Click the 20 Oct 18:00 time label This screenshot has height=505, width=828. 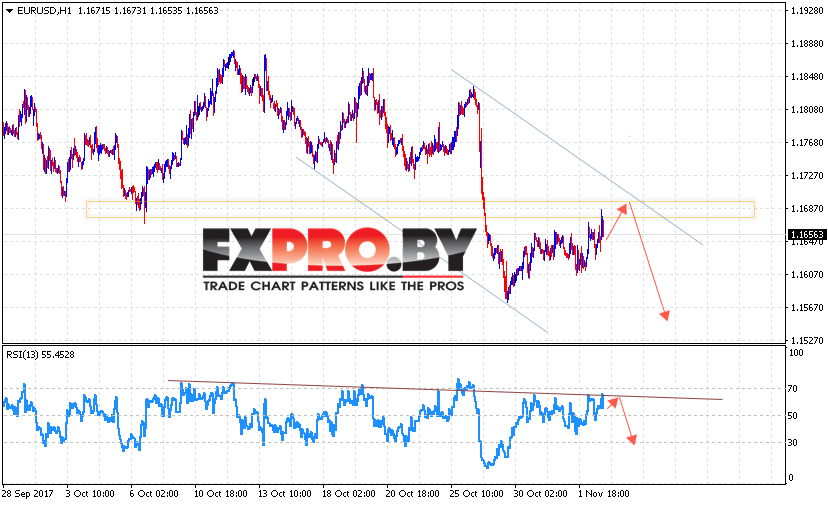point(413,494)
